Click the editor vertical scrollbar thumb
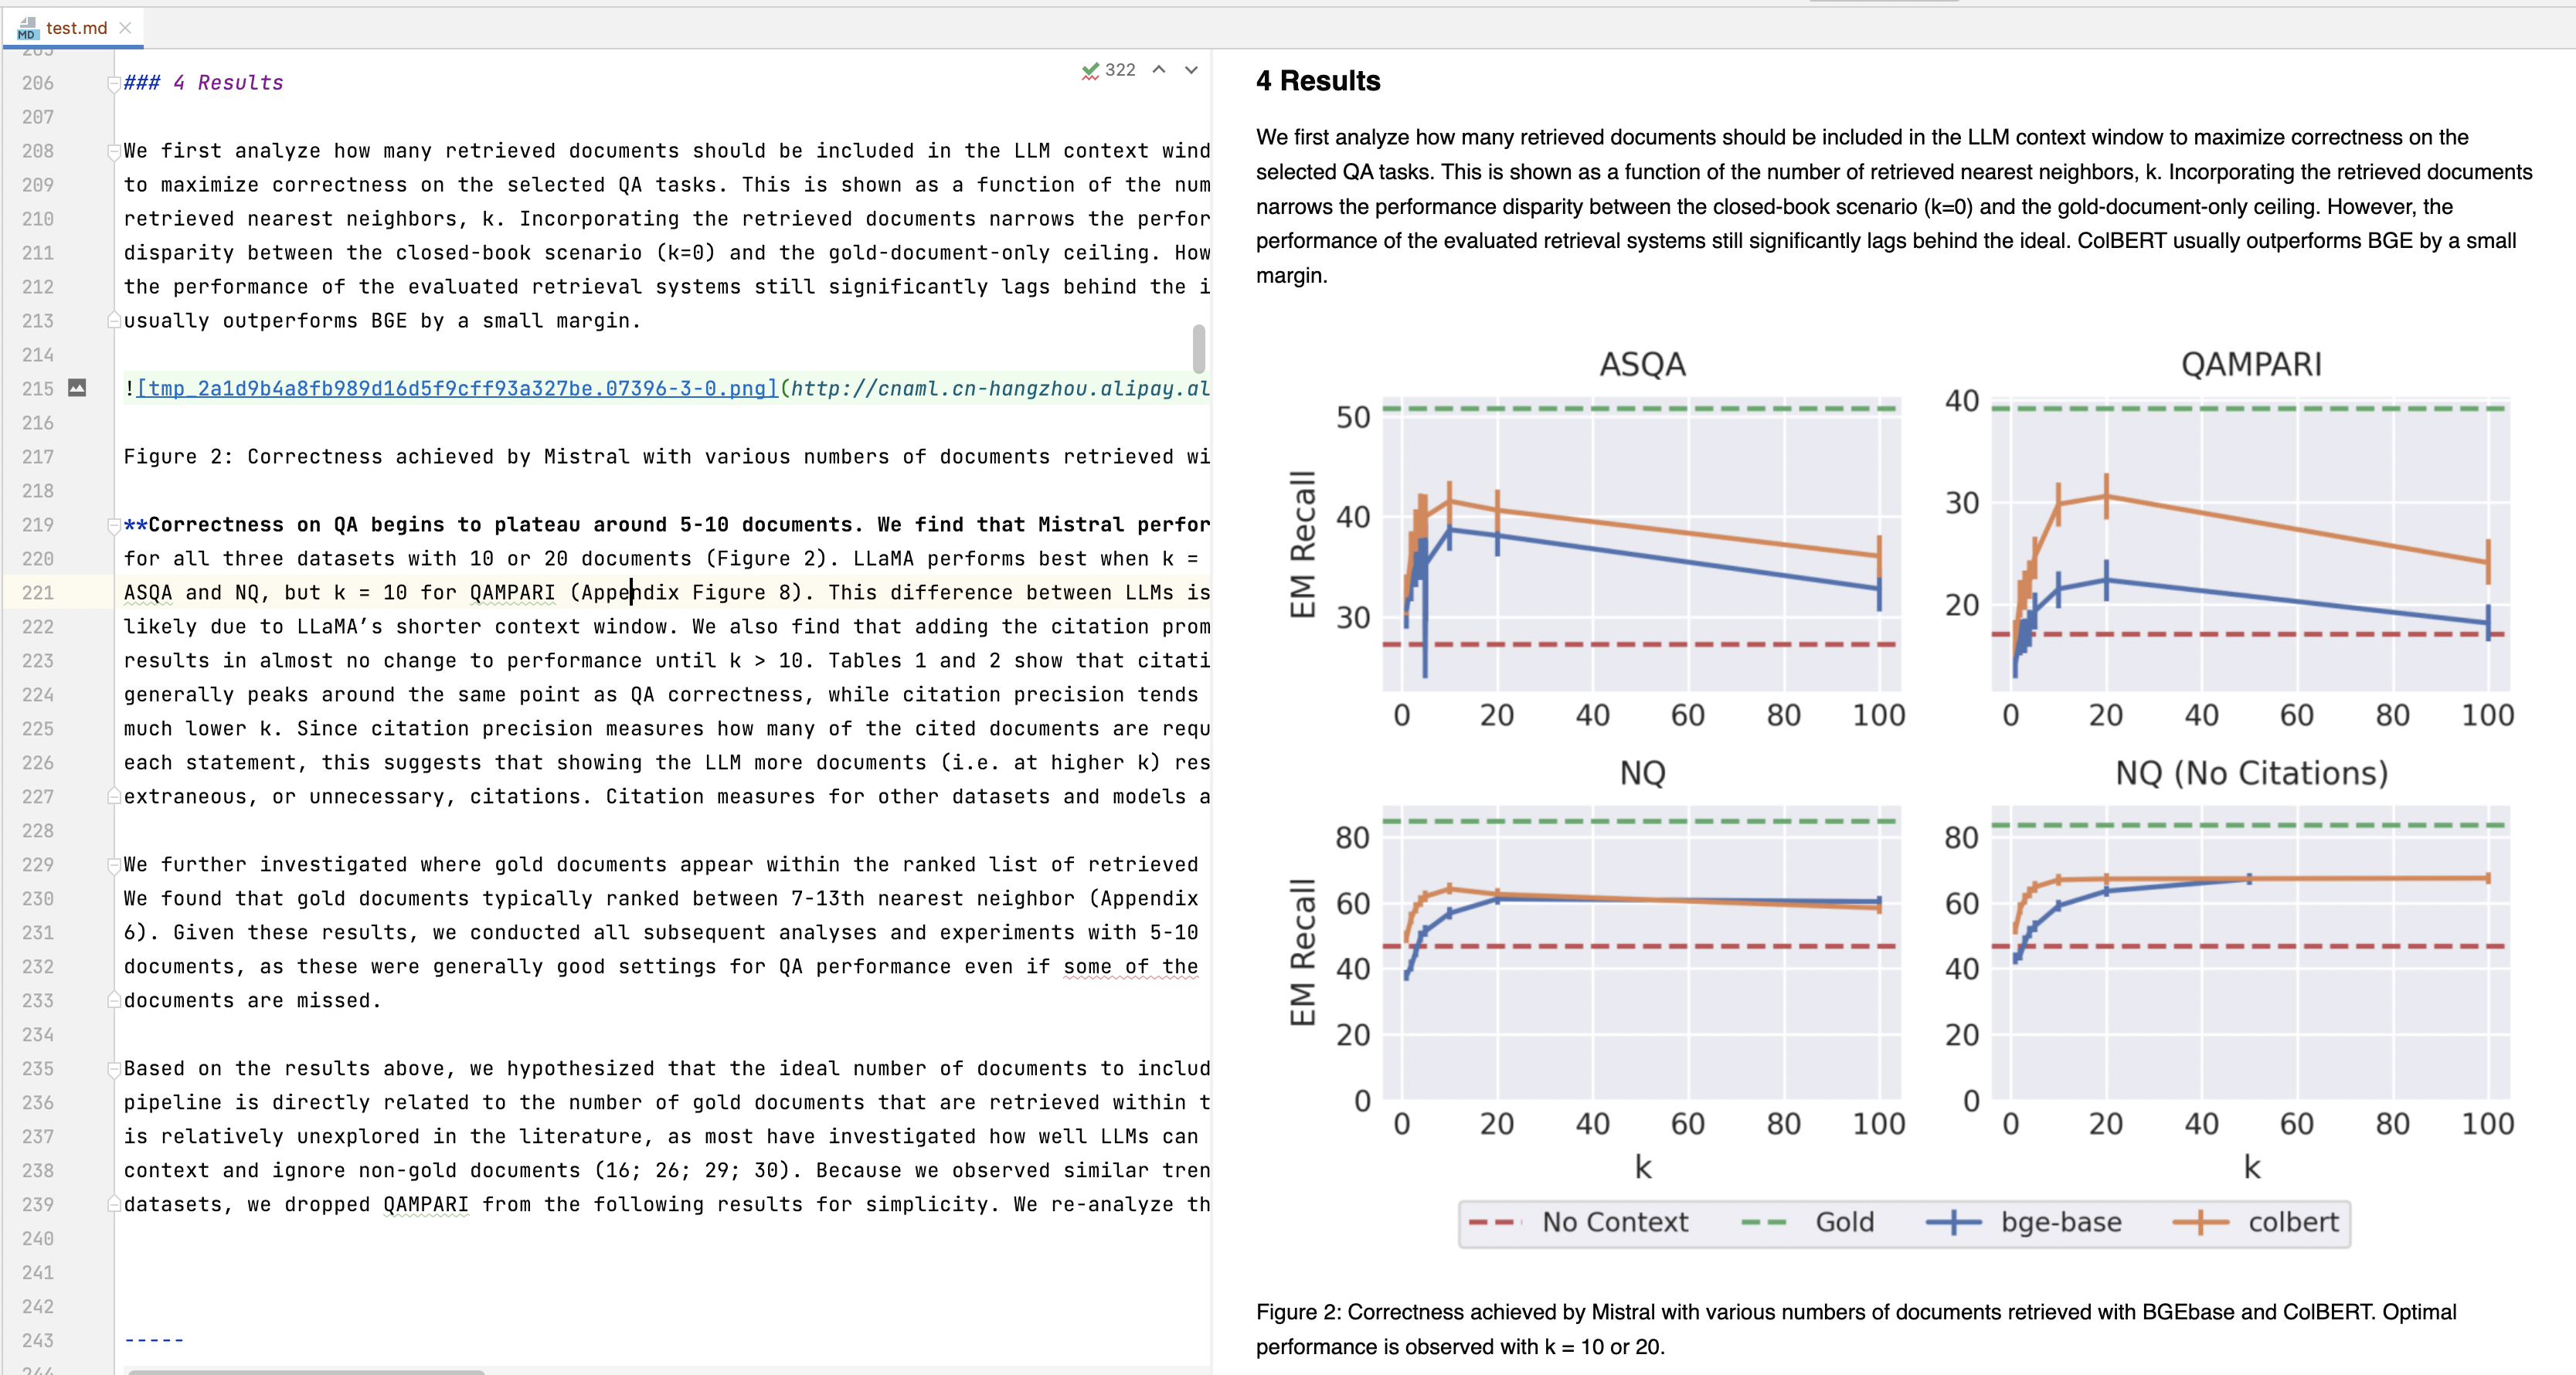 pyautogui.click(x=1198, y=348)
